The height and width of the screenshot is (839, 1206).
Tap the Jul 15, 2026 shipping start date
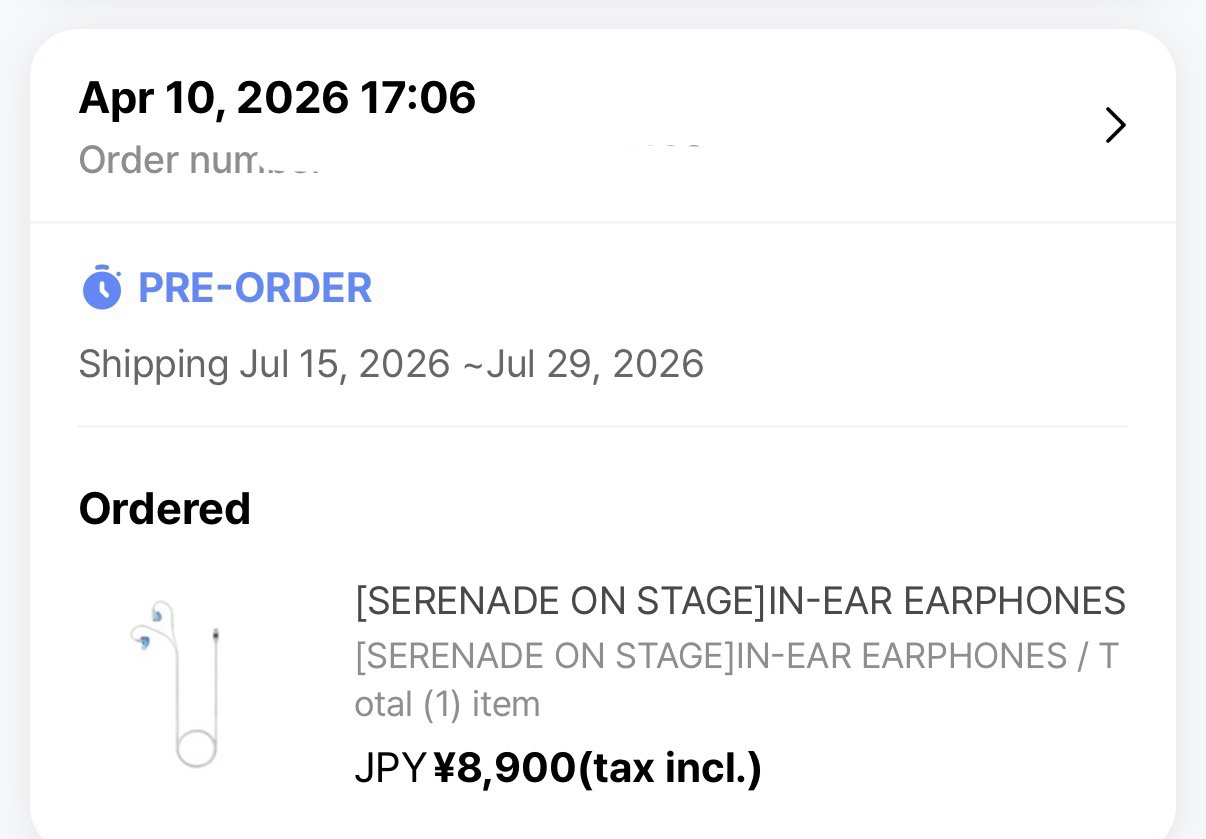click(x=344, y=364)
